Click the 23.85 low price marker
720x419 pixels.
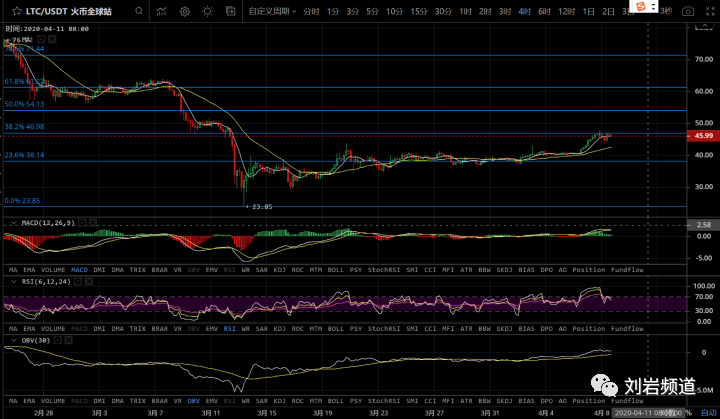259,207
